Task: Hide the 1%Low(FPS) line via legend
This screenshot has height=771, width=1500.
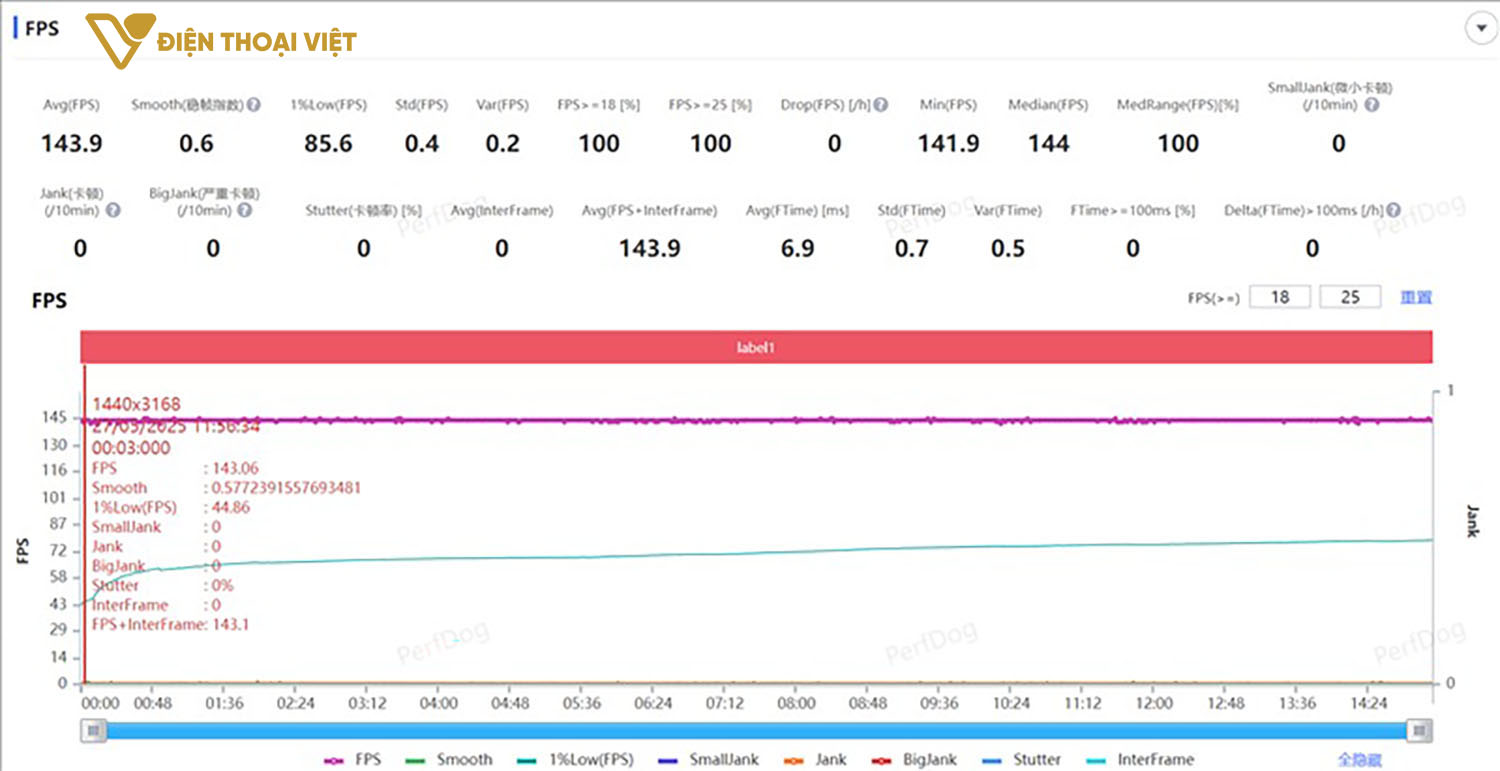Action: [576, 760]
